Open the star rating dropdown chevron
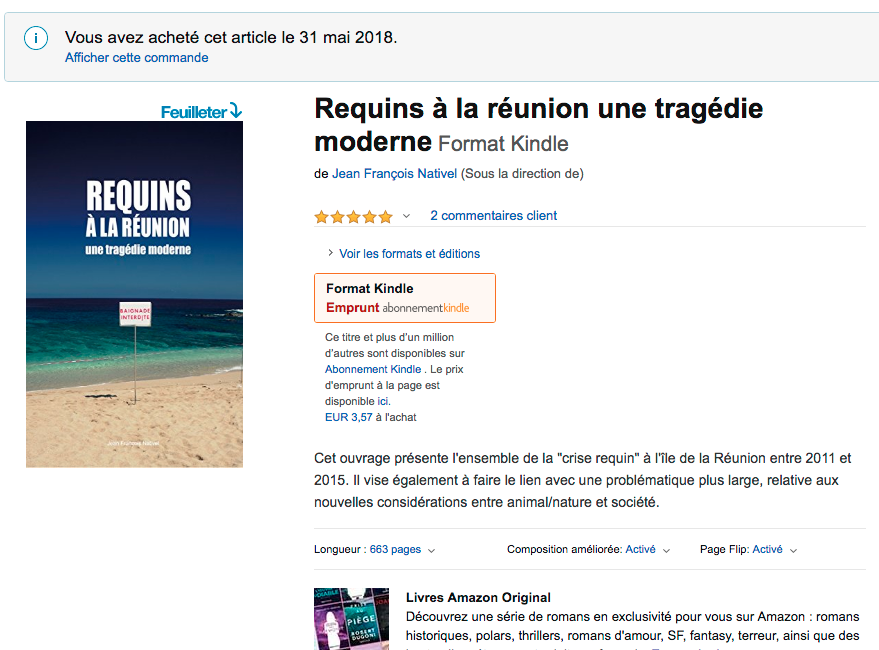The image size is (879, 650). point(406,216)
